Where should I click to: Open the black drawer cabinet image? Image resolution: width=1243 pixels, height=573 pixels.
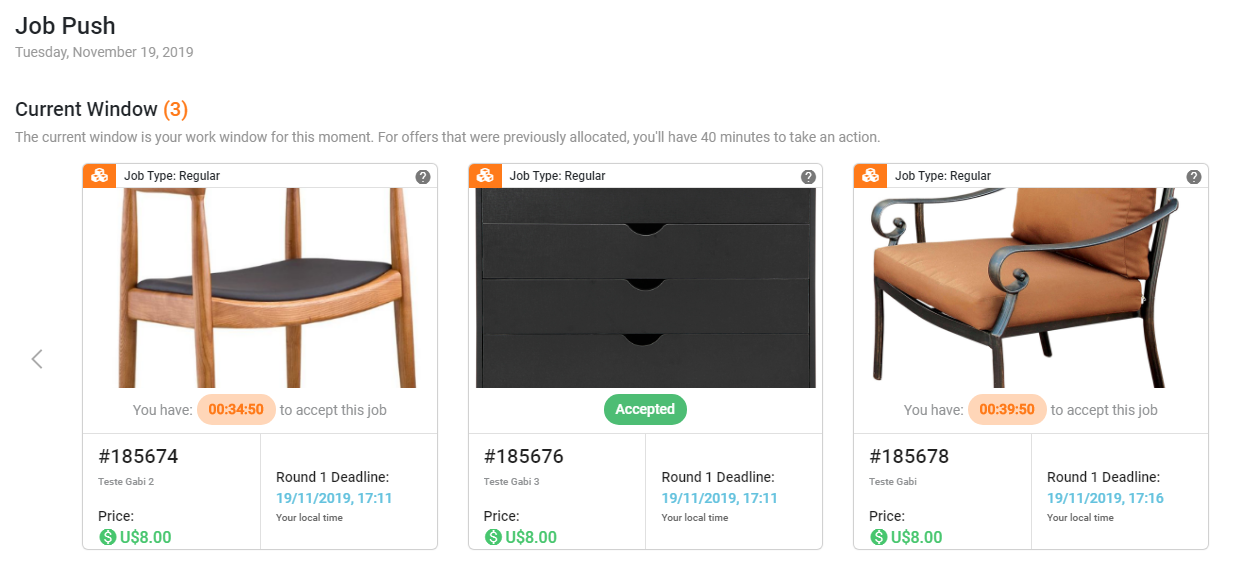tap(645, 288)
